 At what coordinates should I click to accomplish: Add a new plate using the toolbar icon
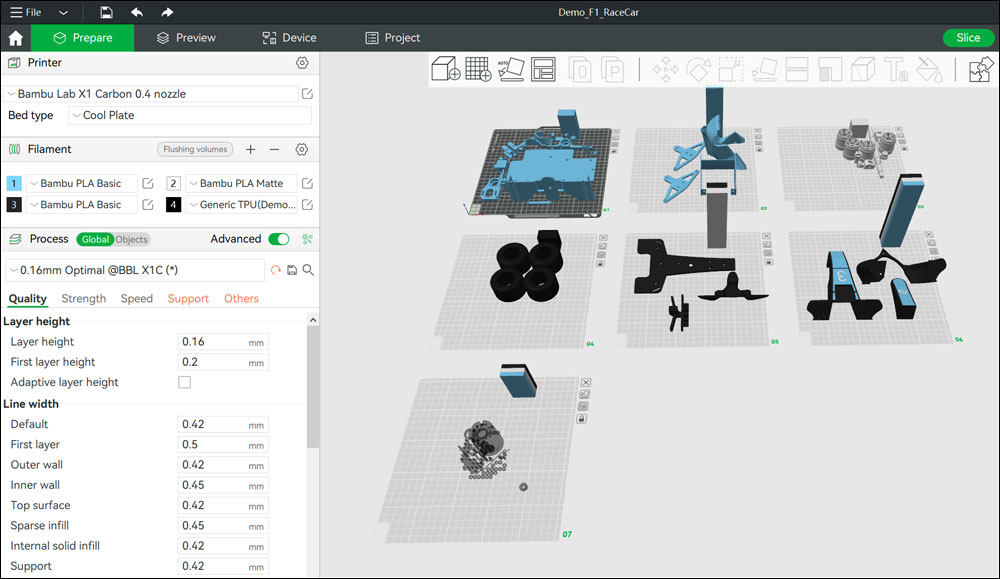(478, 70)
